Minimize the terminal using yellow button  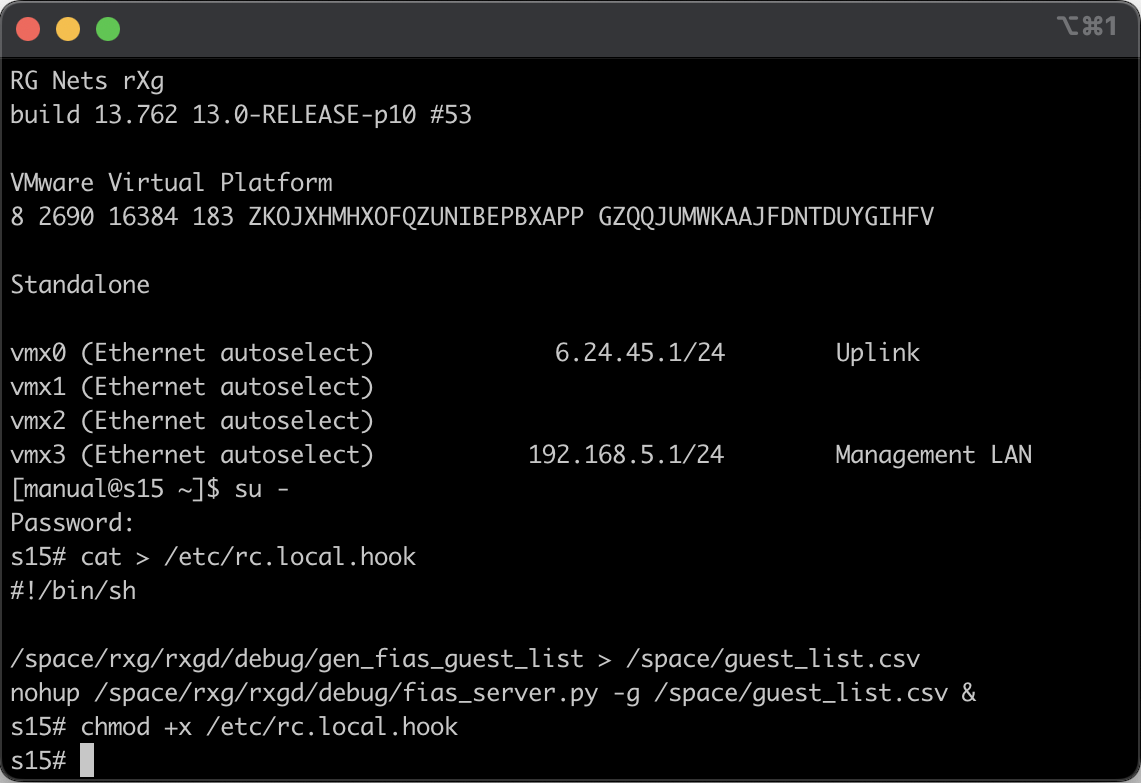(68, 30)
